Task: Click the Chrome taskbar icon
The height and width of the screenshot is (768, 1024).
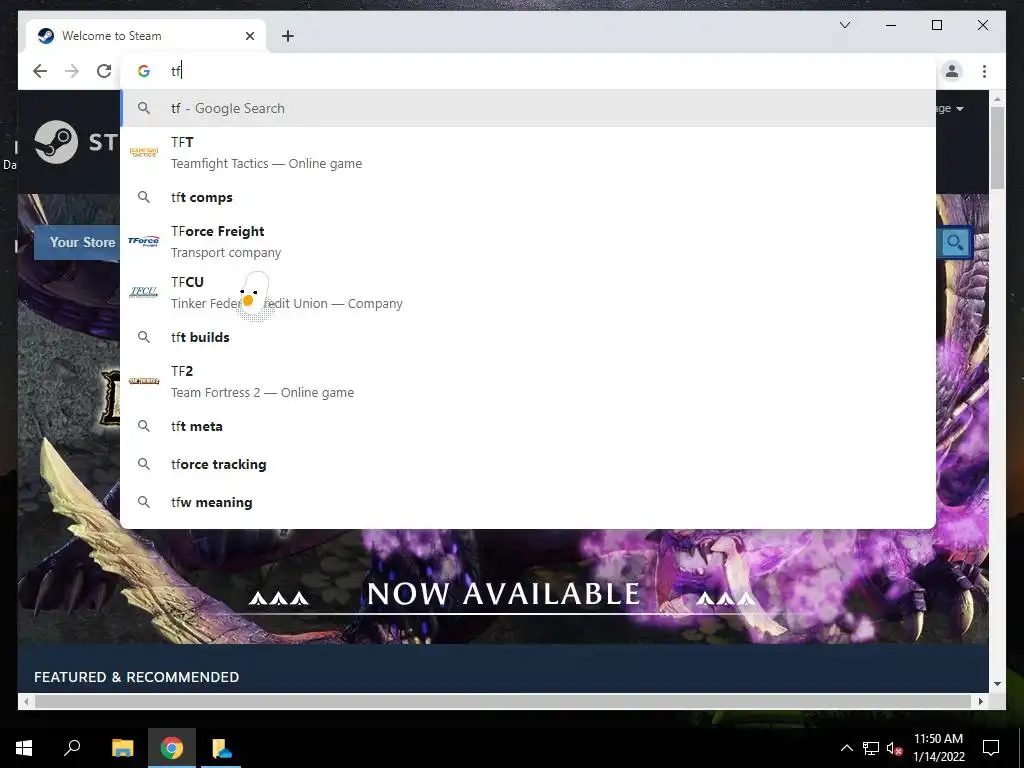Action: click(x=172, y=748)
